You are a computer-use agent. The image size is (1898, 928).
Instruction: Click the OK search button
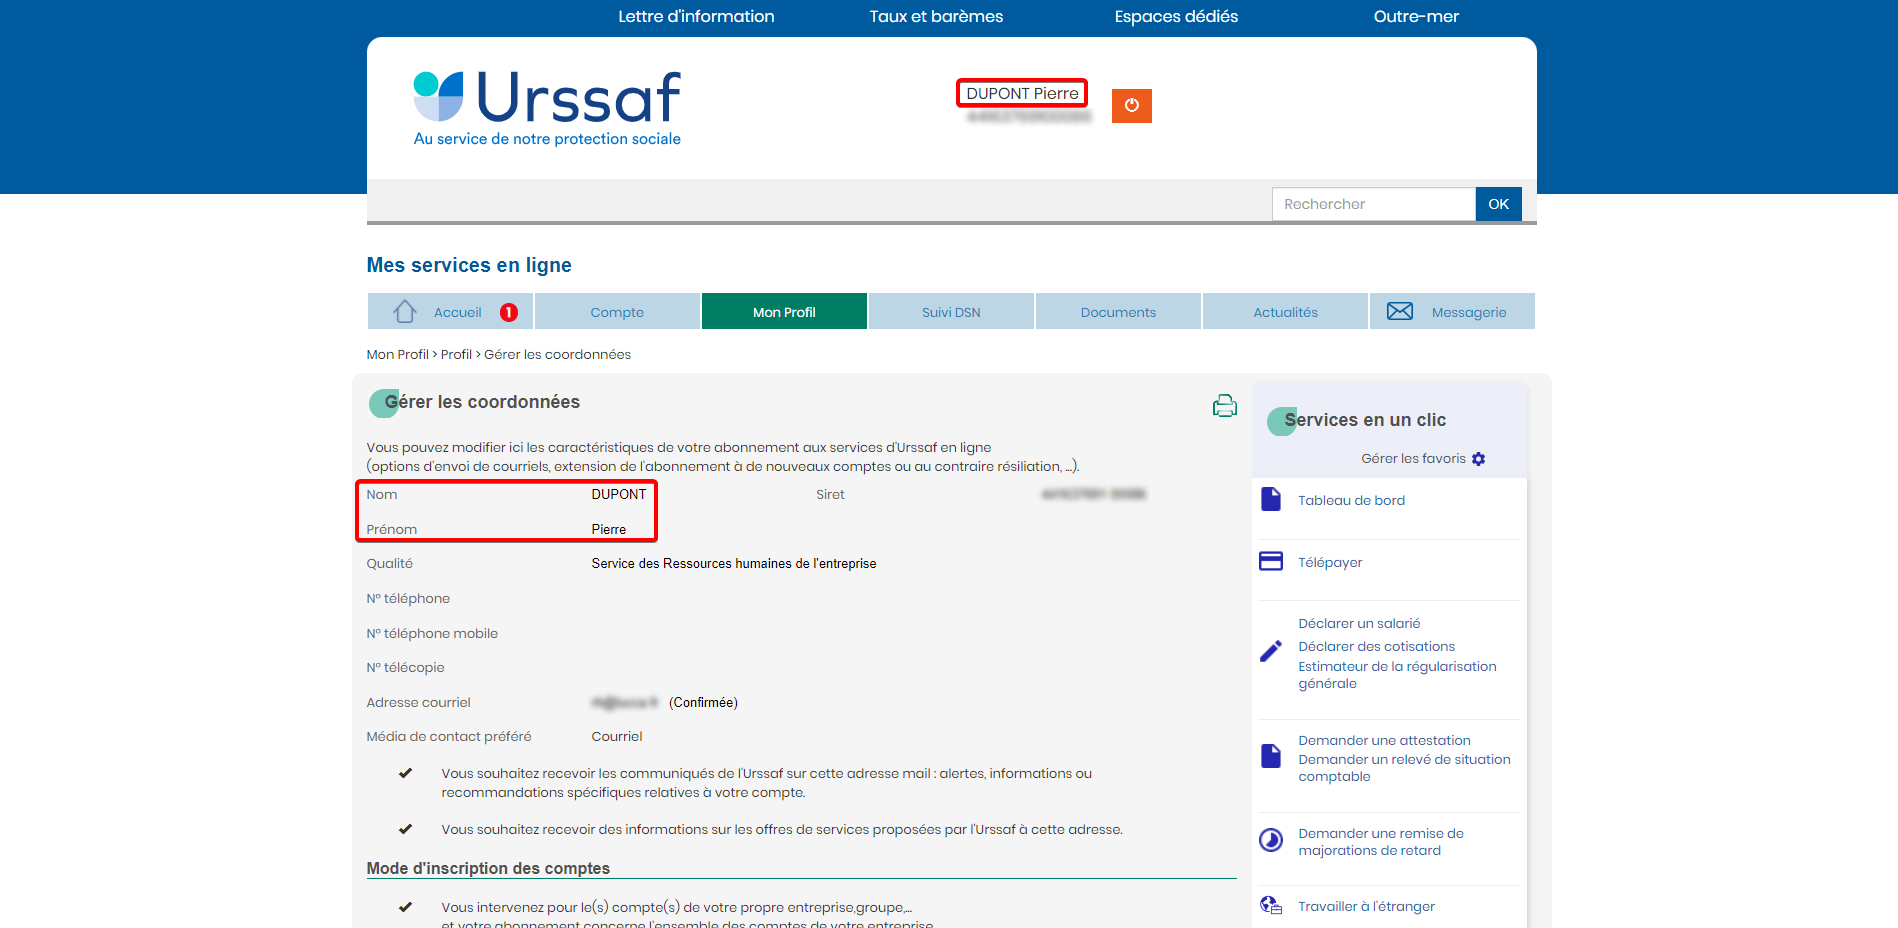click(x=1498, y=204)
